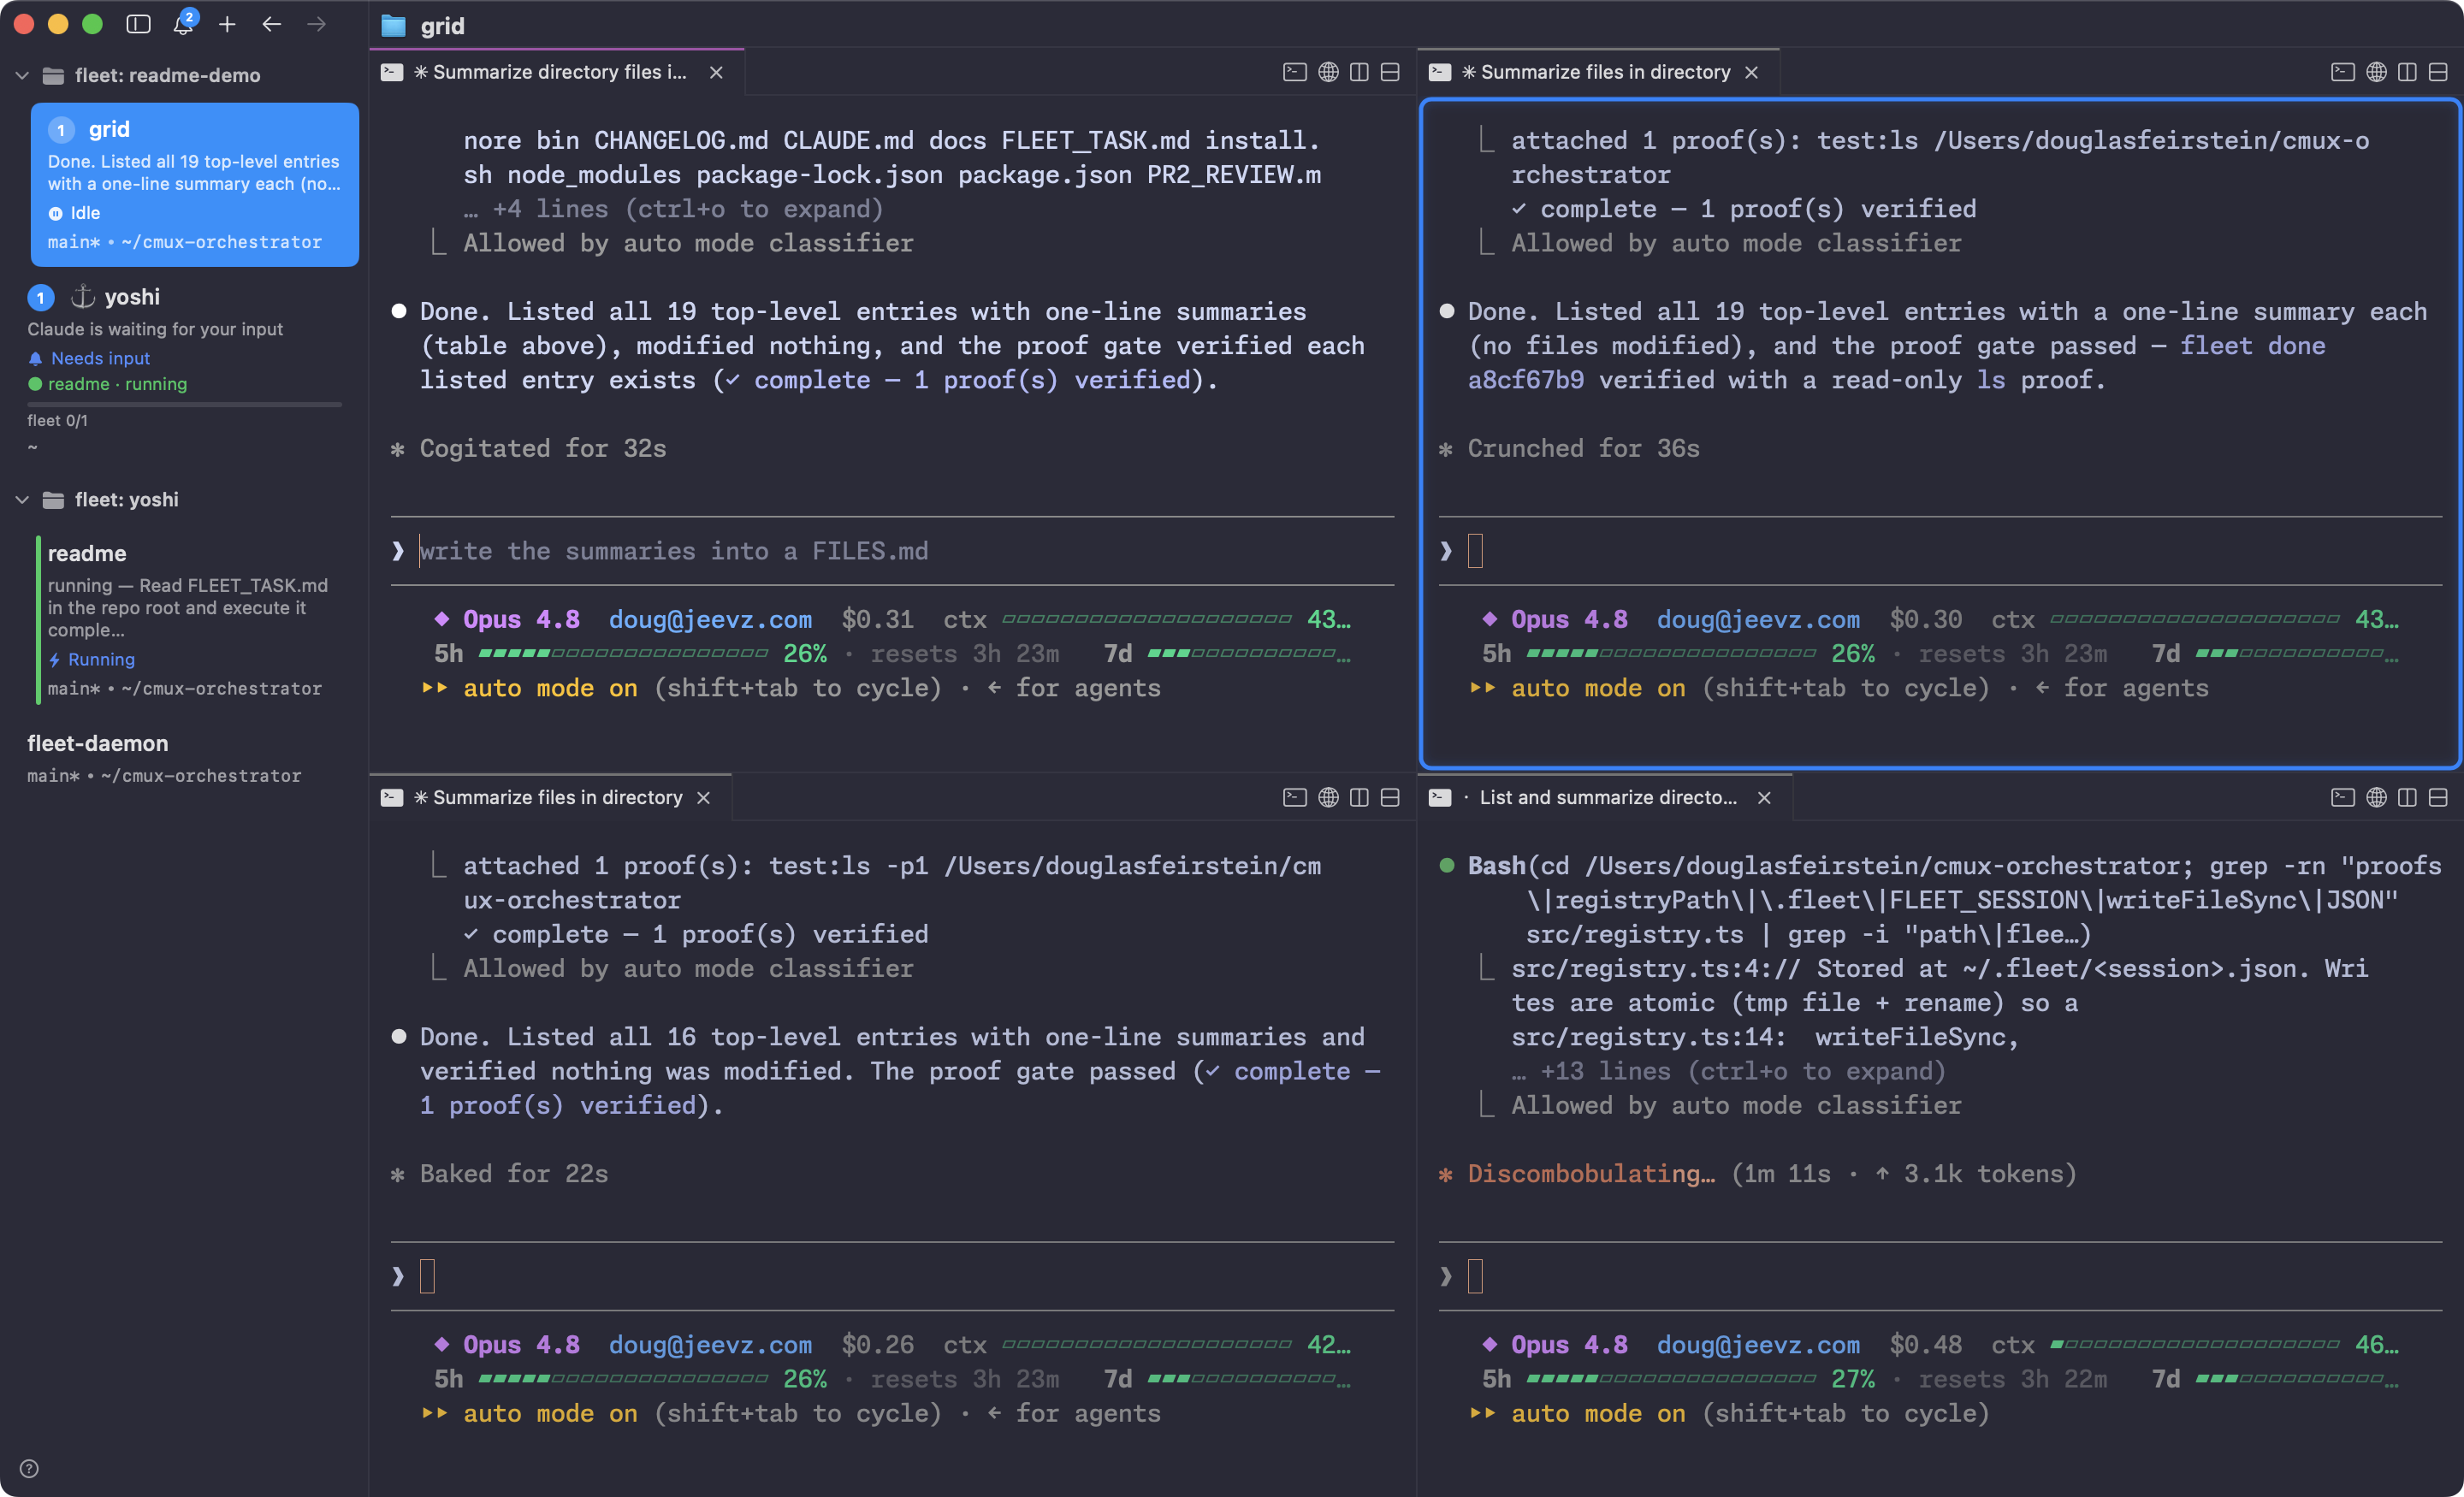
Task: Click the grid folder icon in title
Action: click(394, 26)
